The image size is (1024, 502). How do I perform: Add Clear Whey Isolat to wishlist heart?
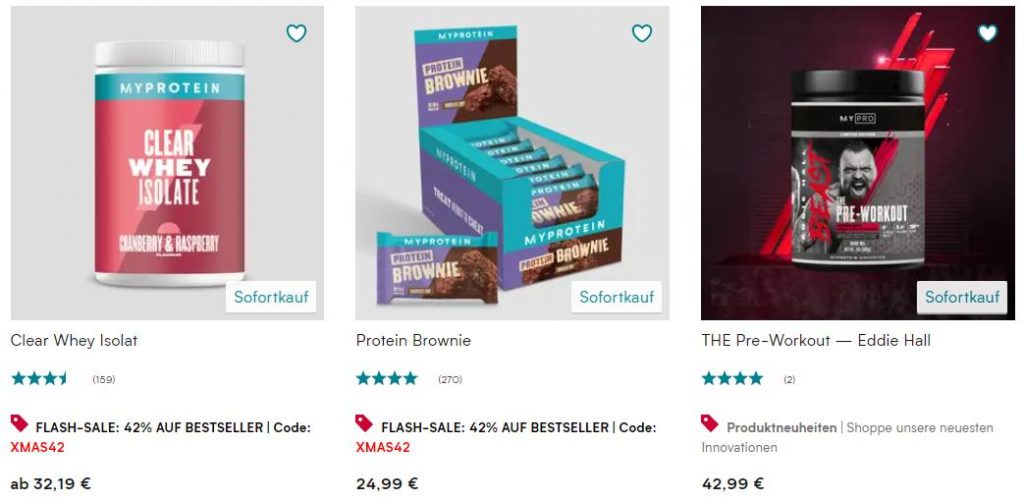296,33
